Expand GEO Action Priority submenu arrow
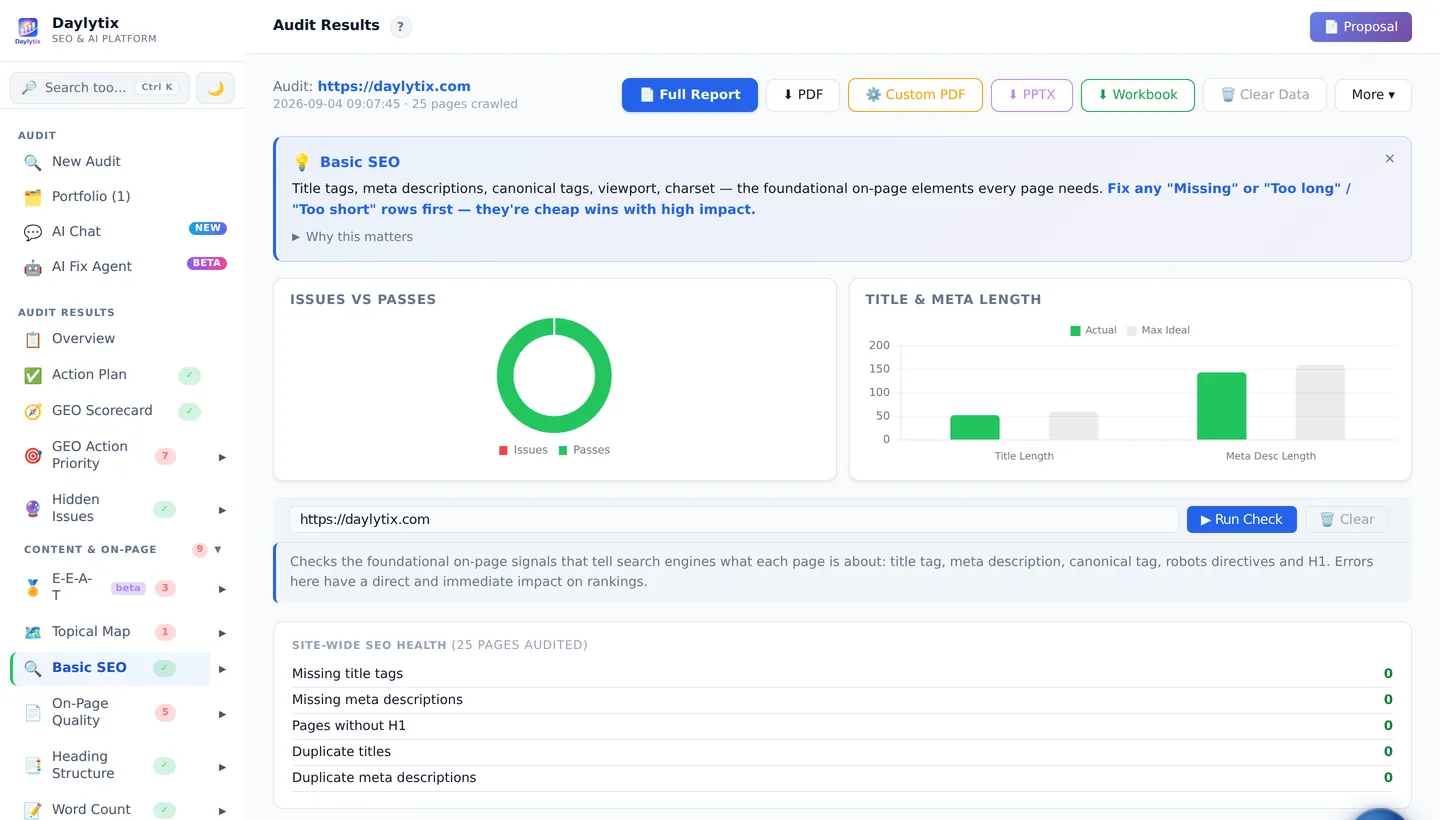1440x820 pixels. coord(222,457)
